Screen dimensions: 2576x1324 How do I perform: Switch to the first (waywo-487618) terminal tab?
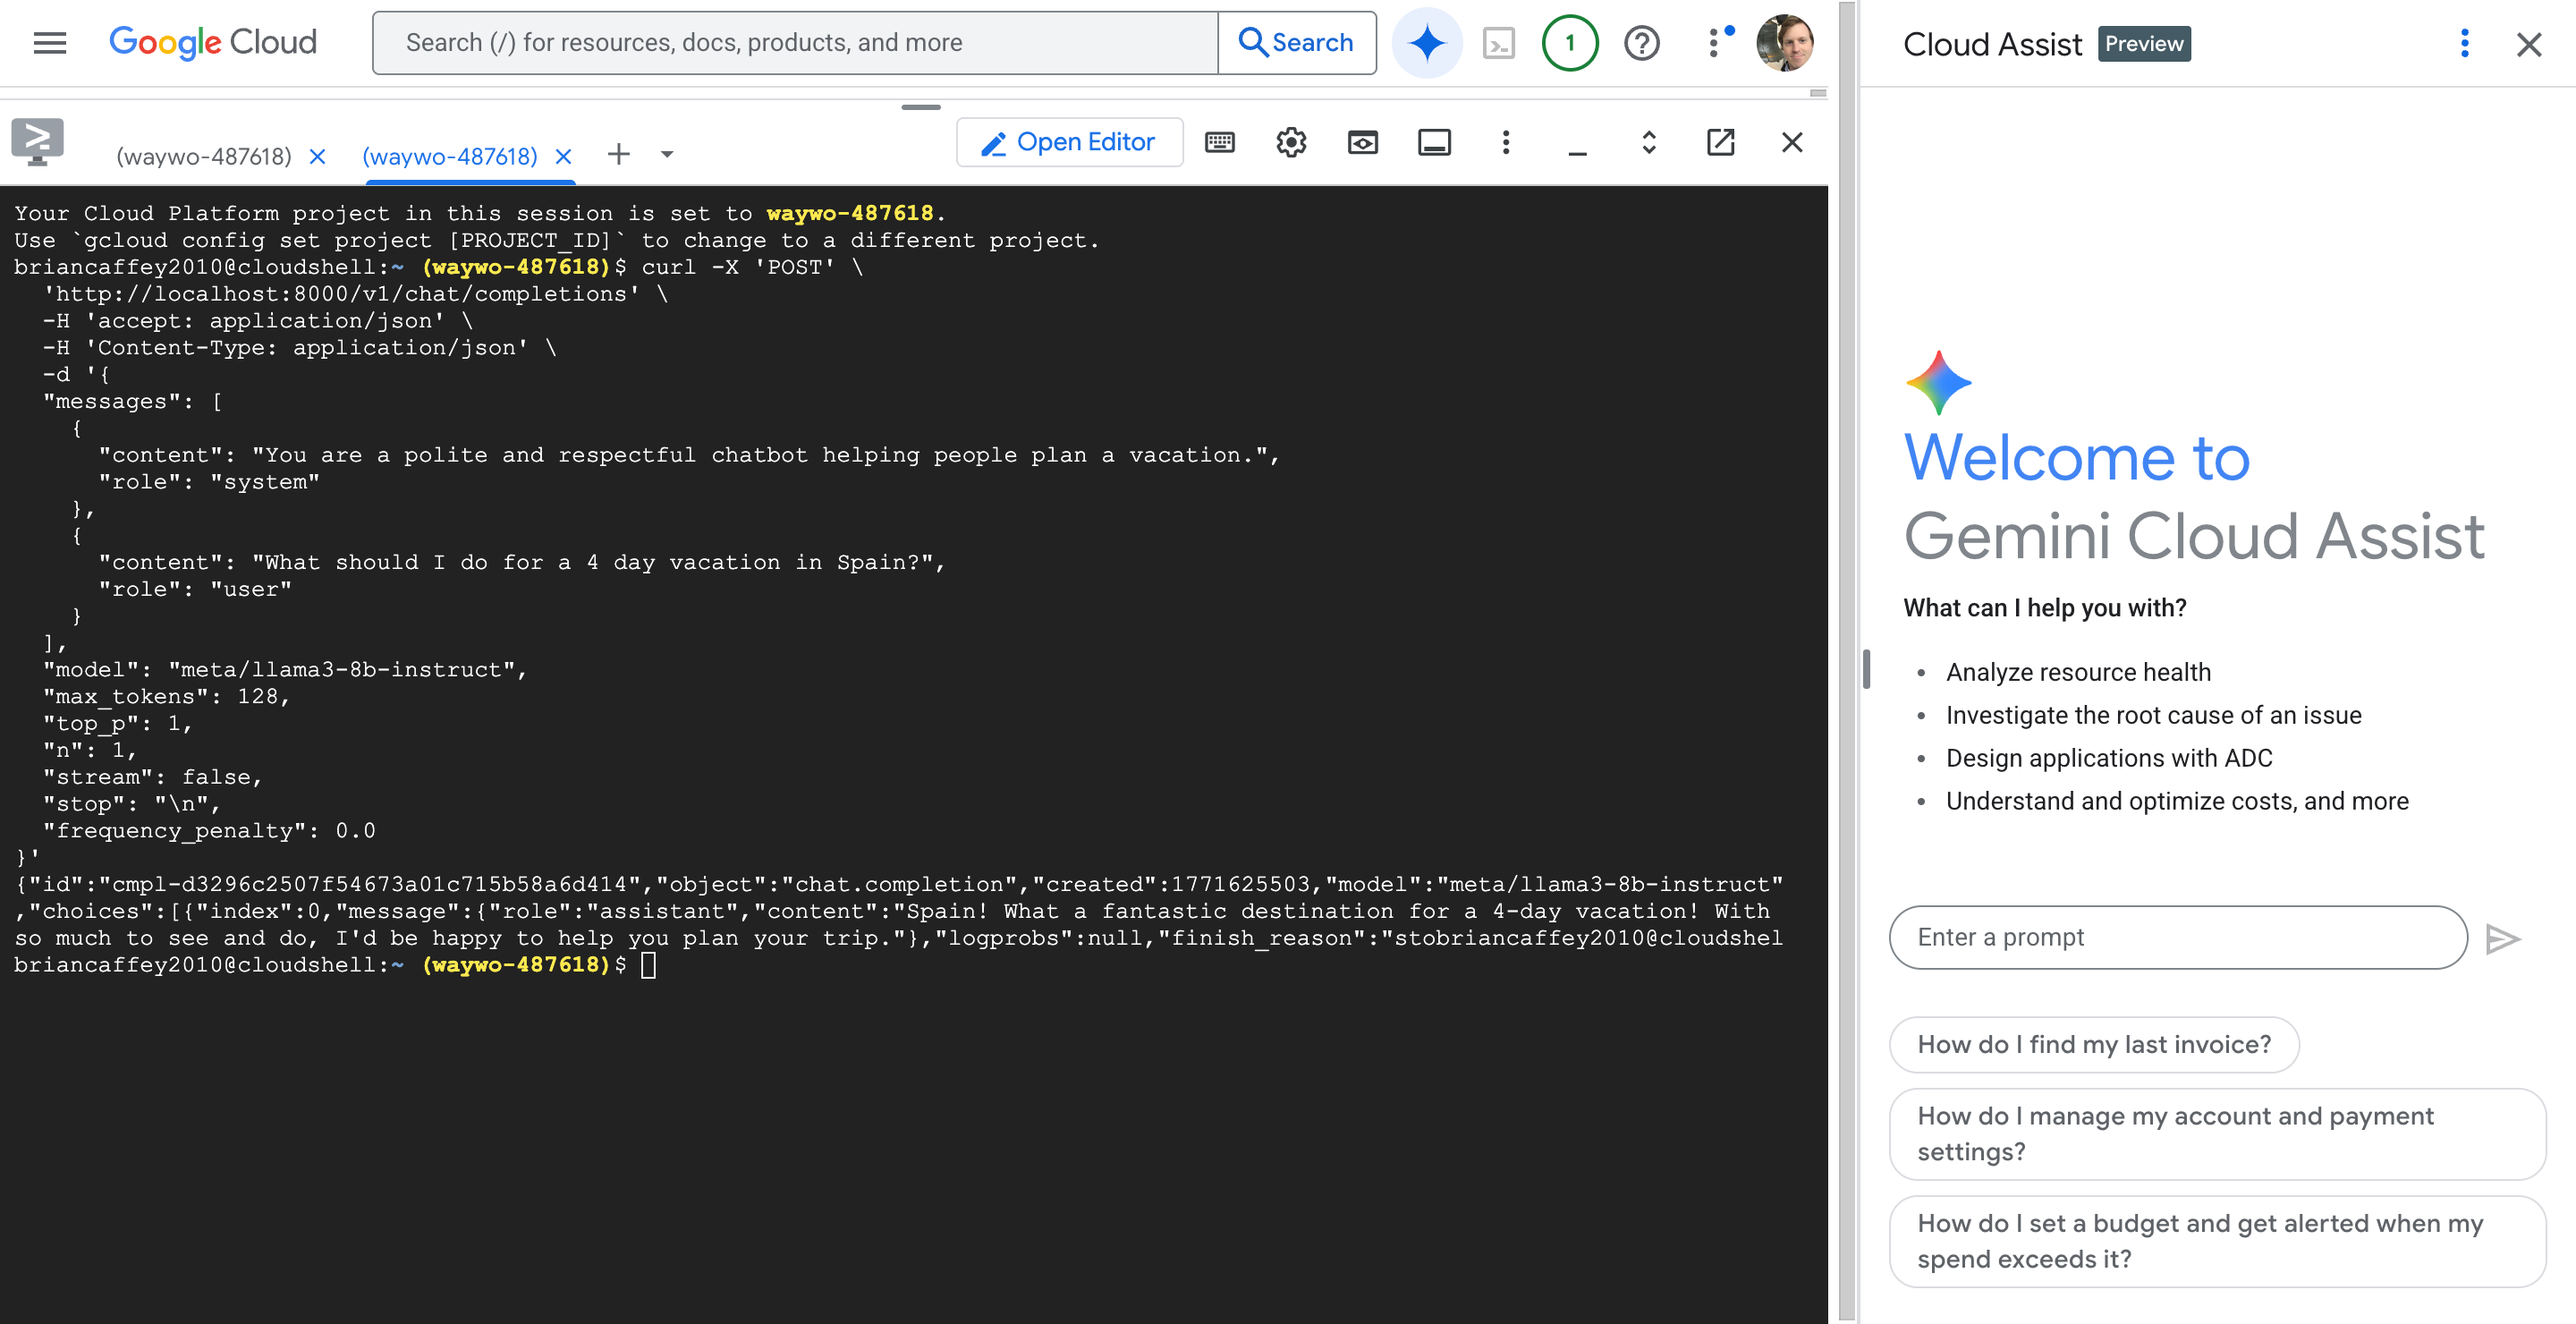coord(204,157)
